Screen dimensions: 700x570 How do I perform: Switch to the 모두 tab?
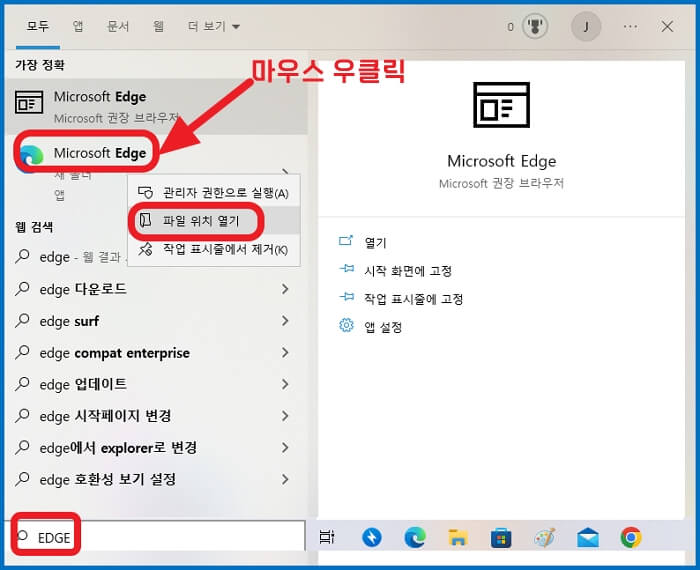(x=38, y=26)
